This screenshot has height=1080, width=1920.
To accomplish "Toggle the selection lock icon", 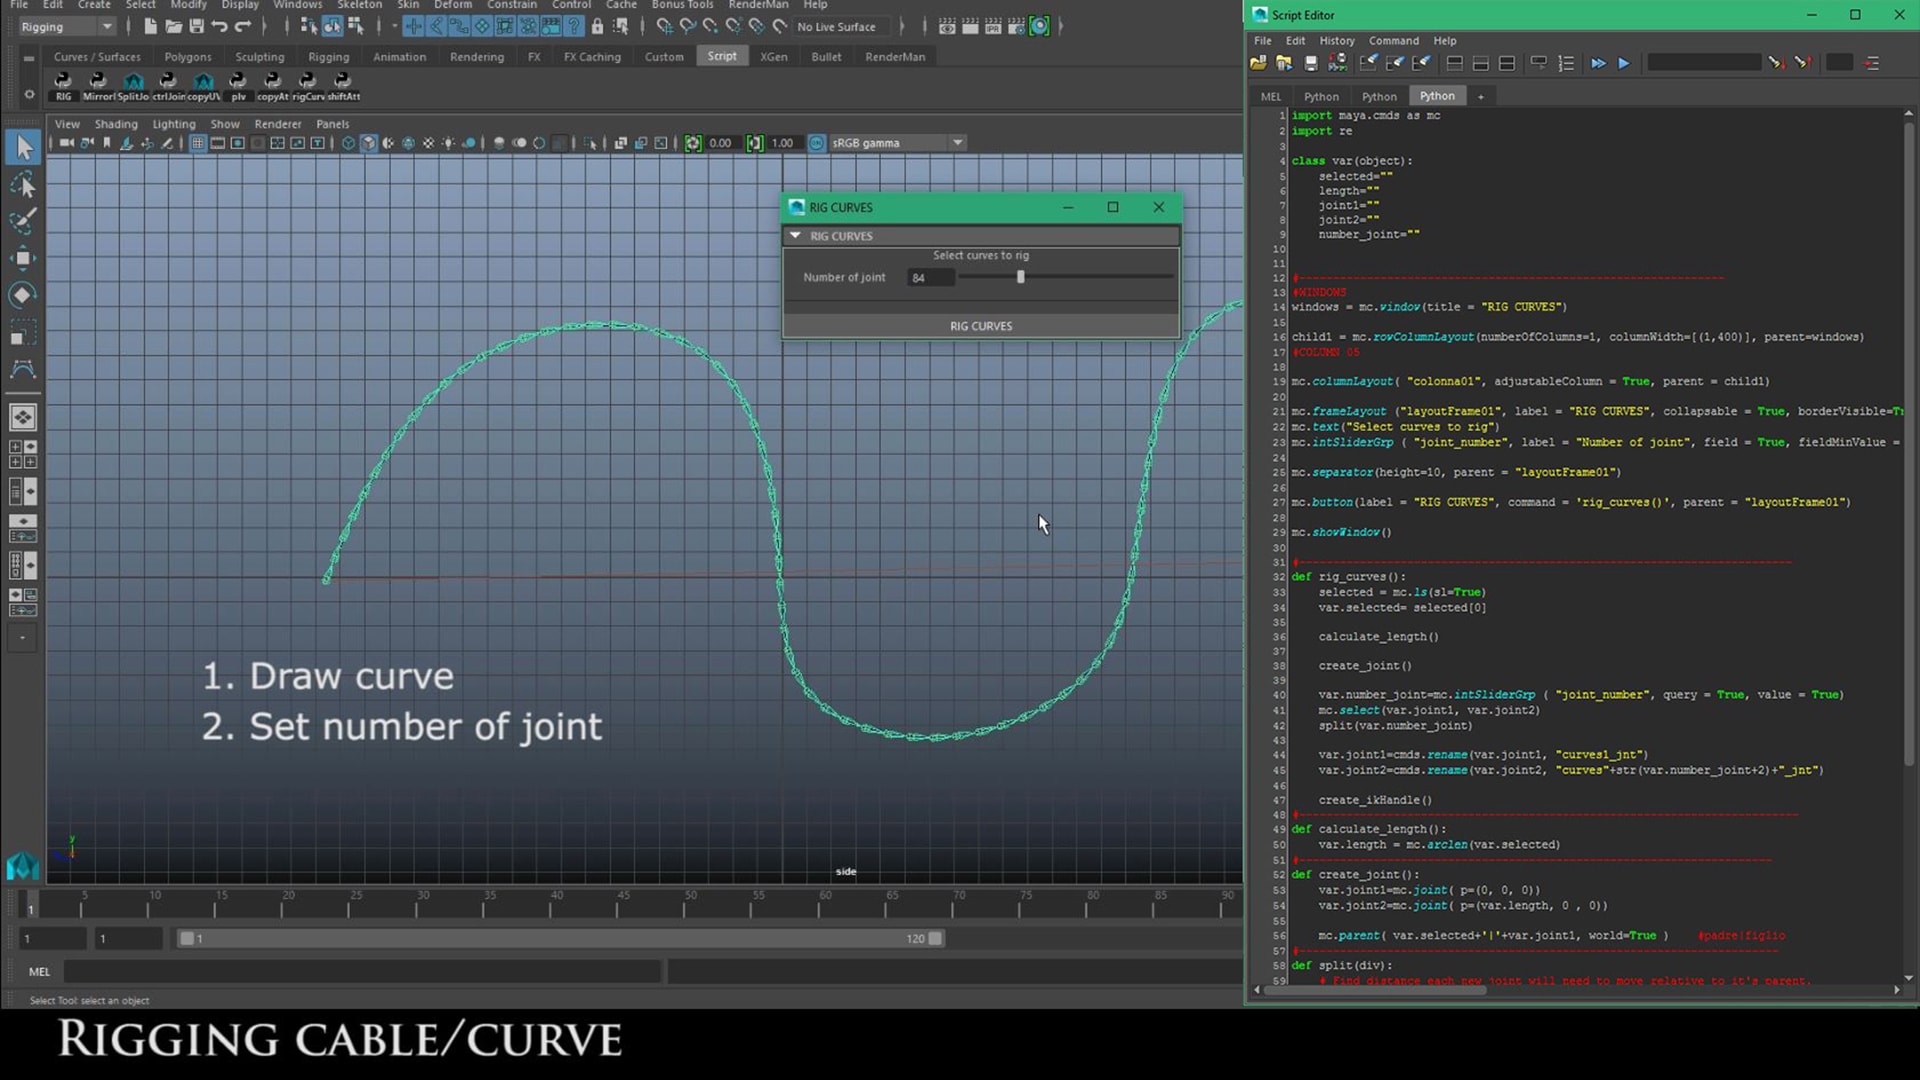I will click(597, 27).
